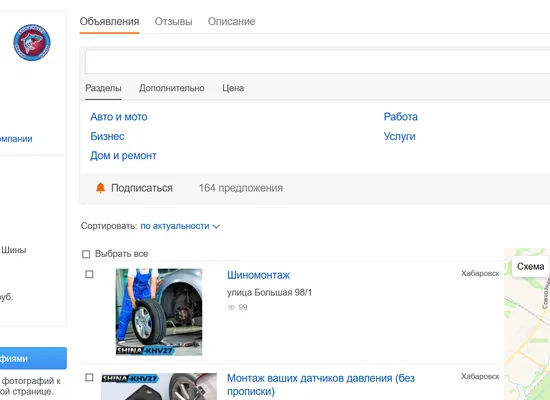Open the Авто и мото section link
The image size is (550, 400).
coord(119,117)
